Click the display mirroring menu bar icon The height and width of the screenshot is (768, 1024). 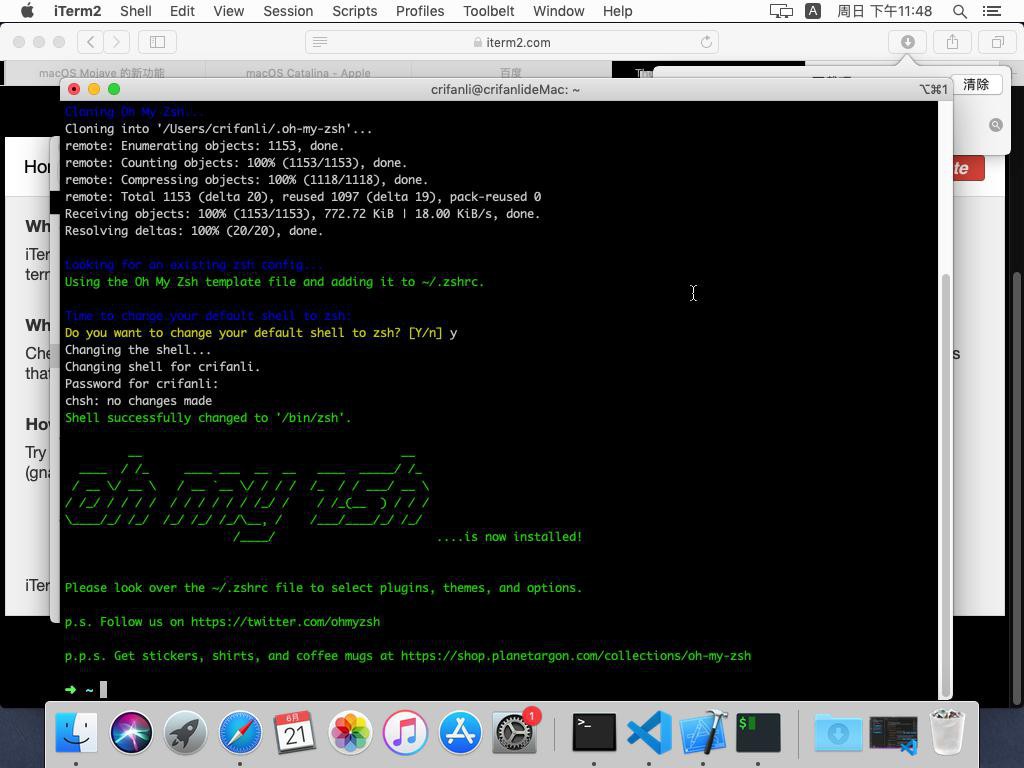click(781, 11)
